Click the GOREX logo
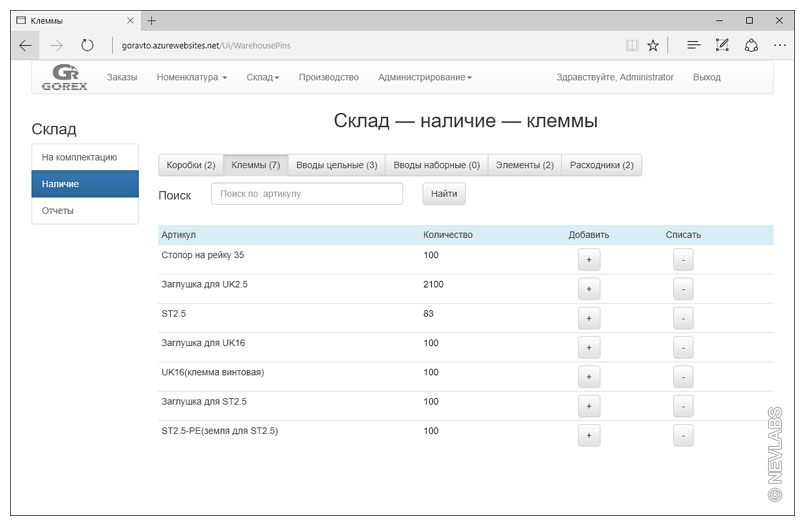The width and height of the screenshot is (805, 526). point(65,77)
